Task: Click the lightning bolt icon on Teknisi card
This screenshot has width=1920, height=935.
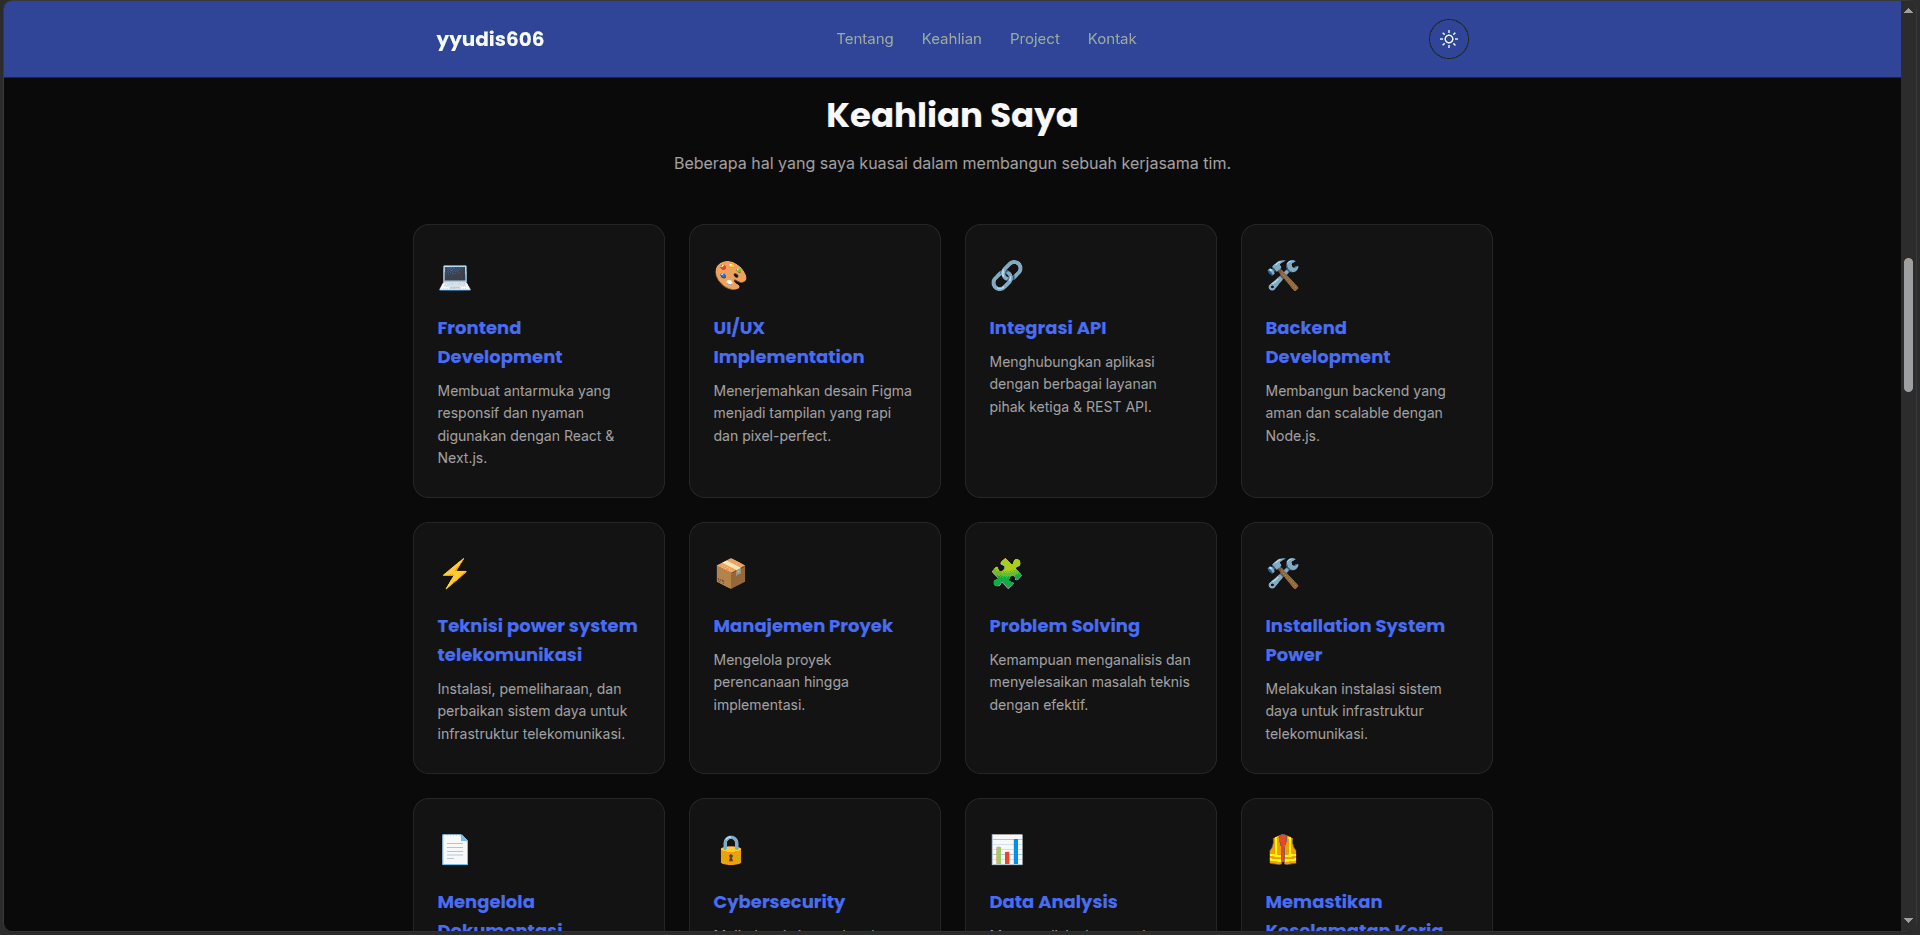Action: (455, 573)
